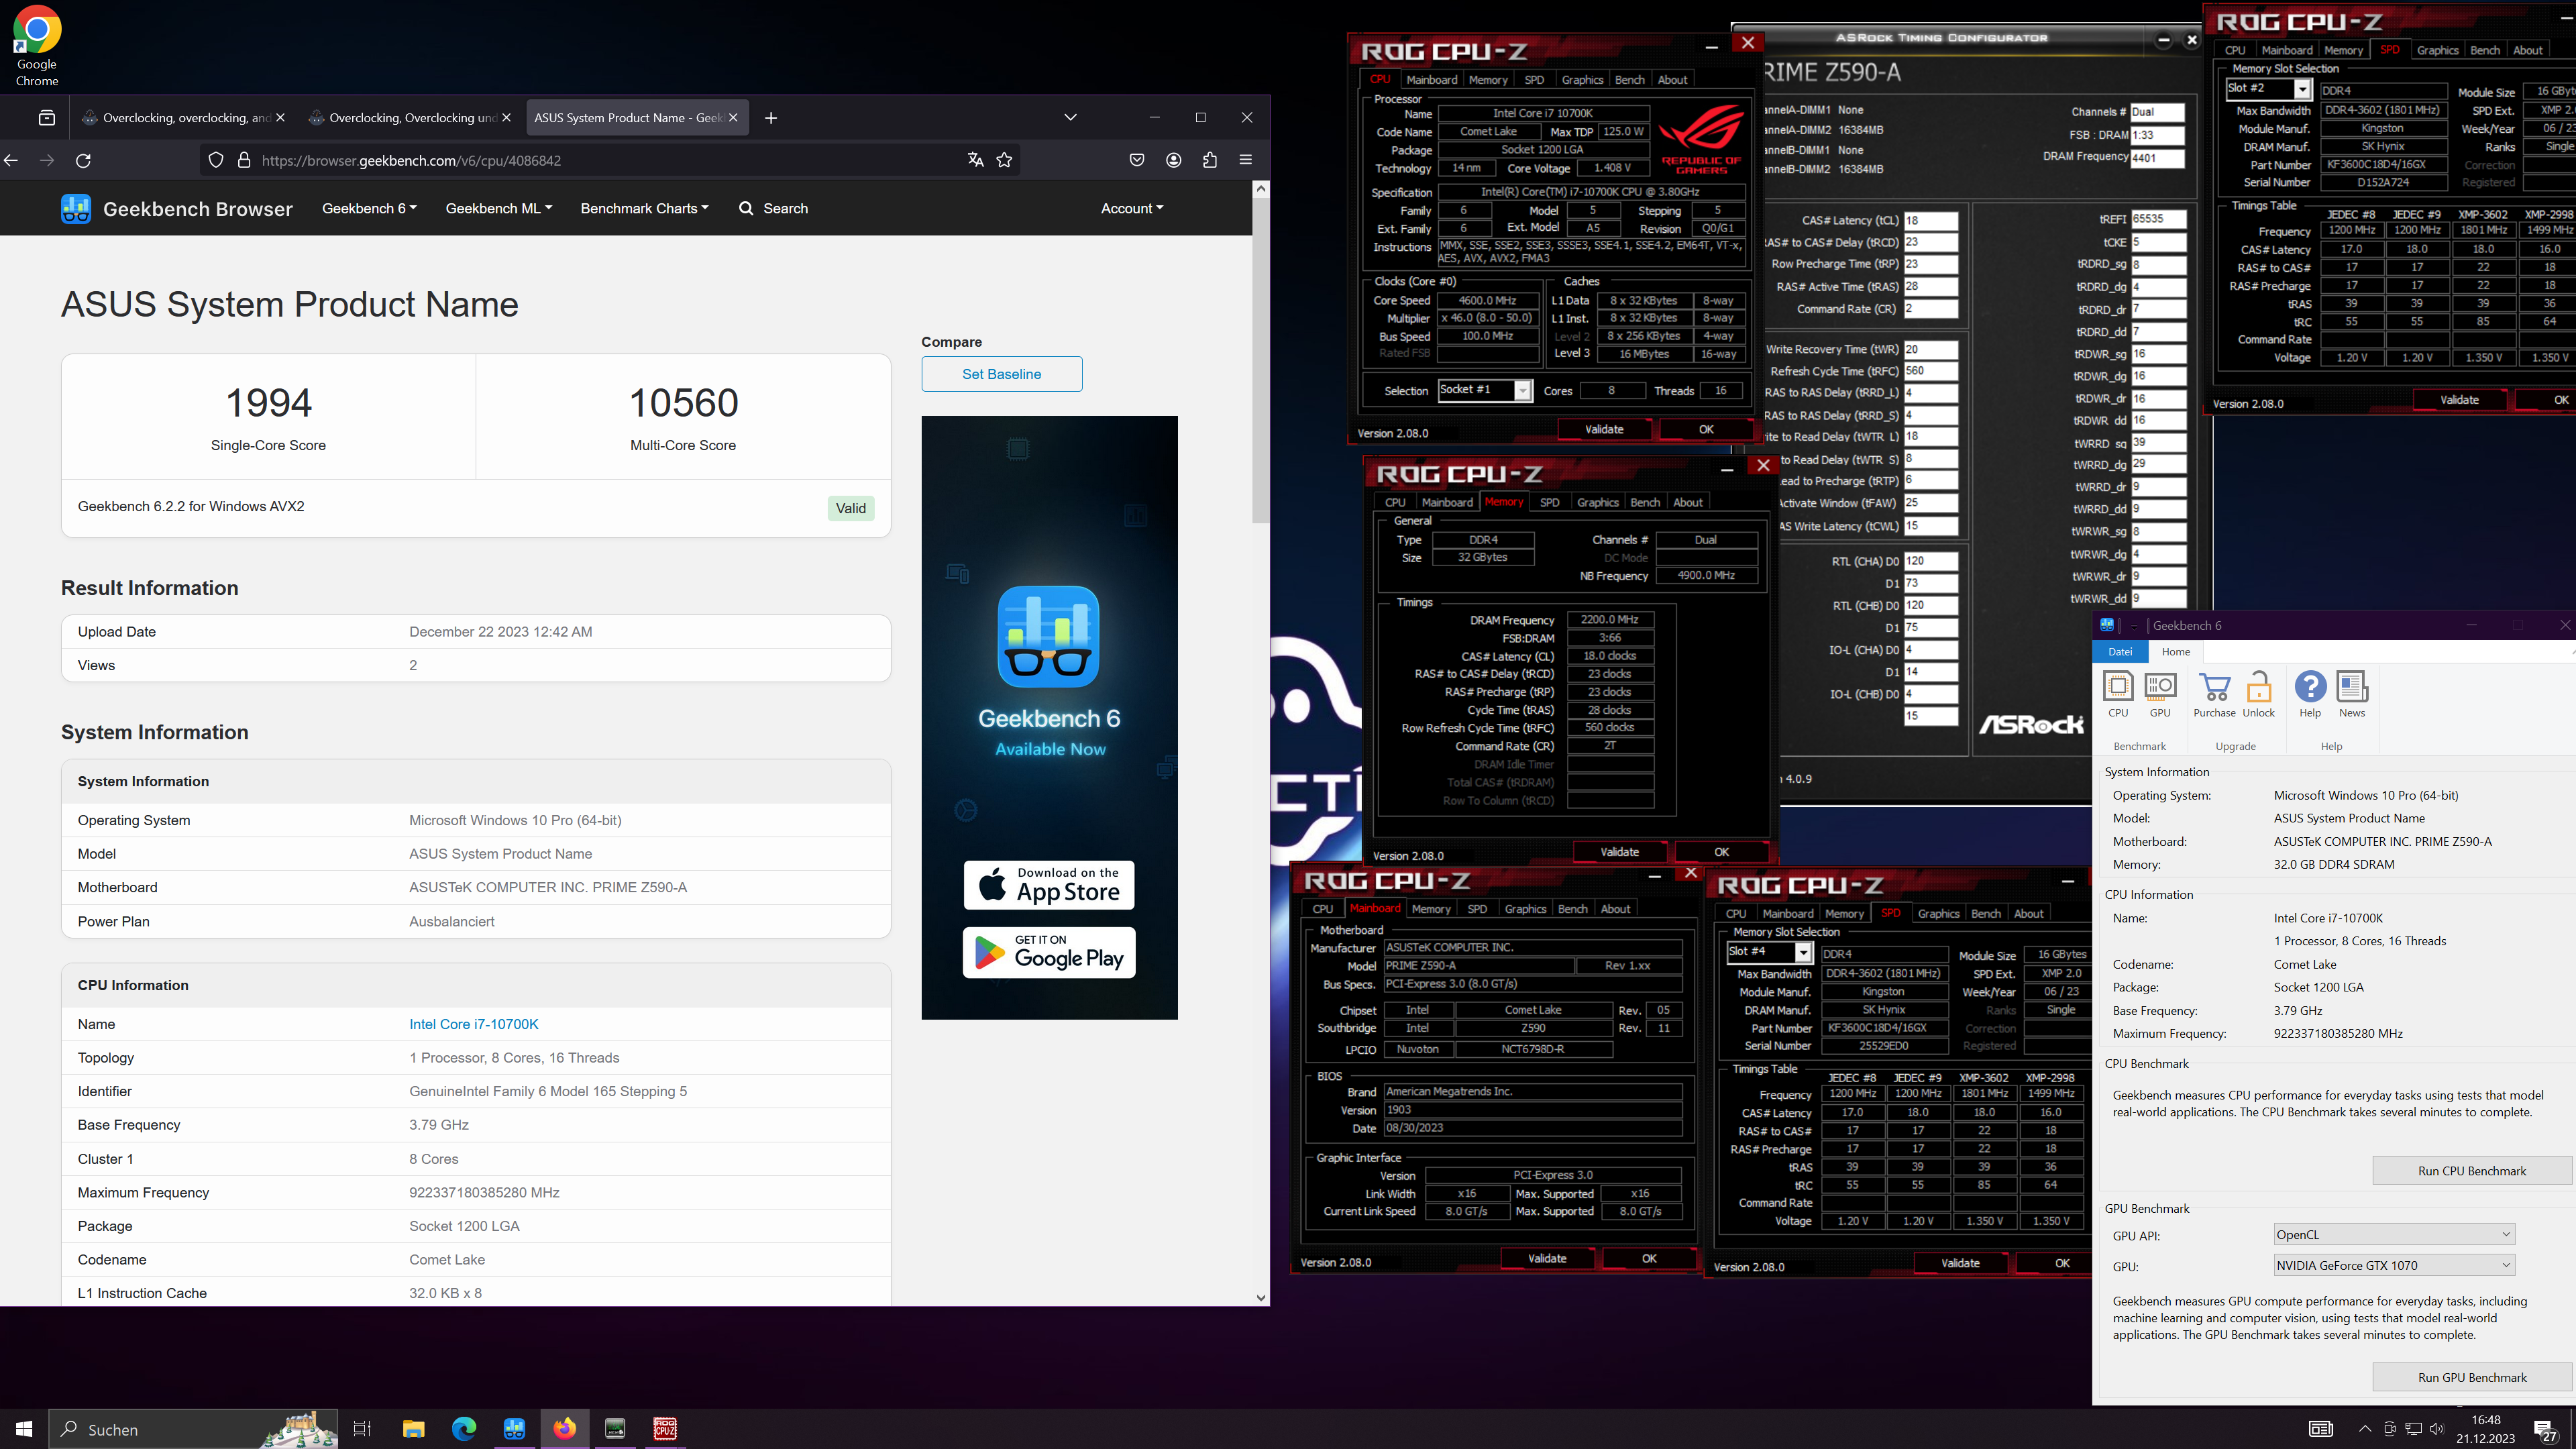Open File Explorer from the taskbar
This screenshot has width=2576, height=1449.
(414, 1429)
